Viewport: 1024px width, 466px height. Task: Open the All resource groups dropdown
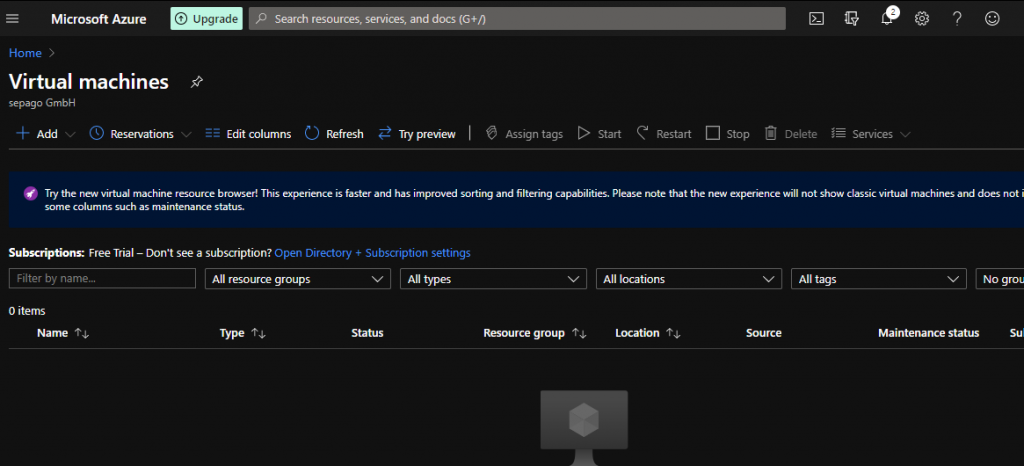pos(298,279)
